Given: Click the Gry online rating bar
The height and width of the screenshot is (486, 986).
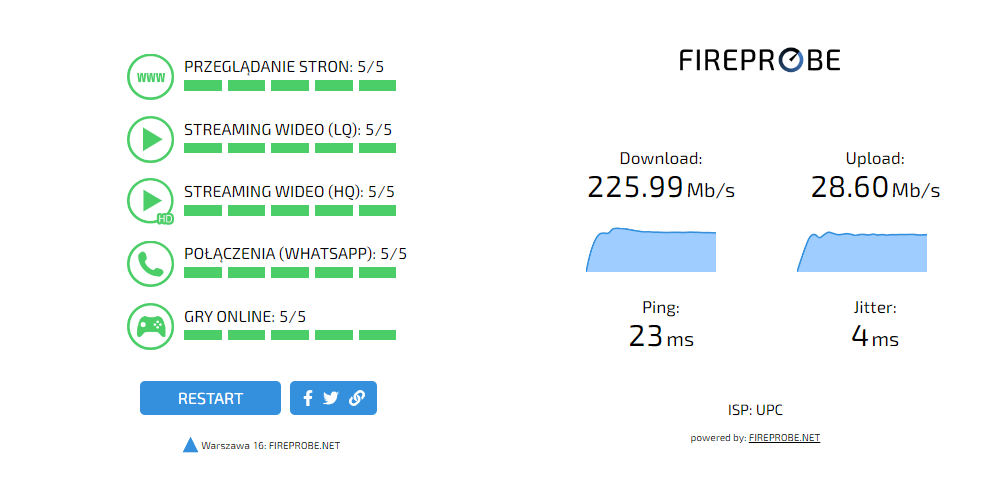Looking at the screenshot, I should pyautogui.click(x=290, y=334).
